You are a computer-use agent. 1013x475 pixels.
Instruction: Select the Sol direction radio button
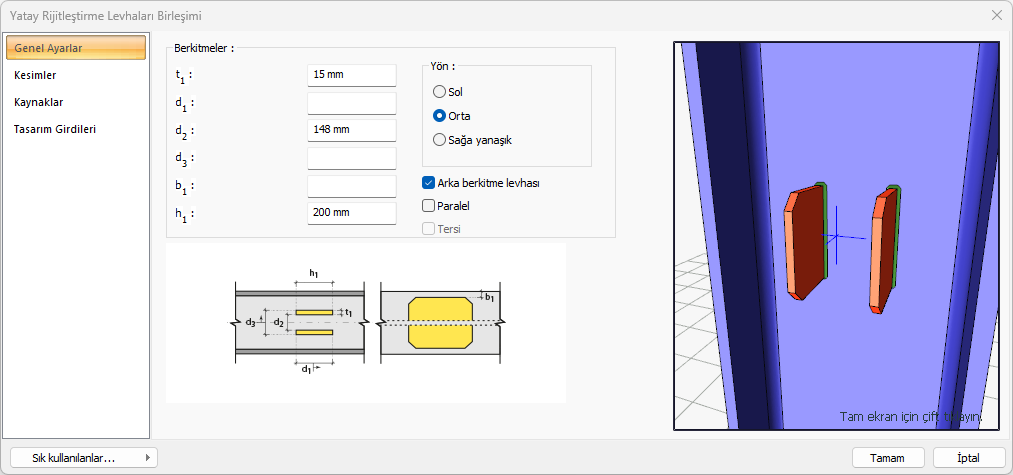[439, 92]
